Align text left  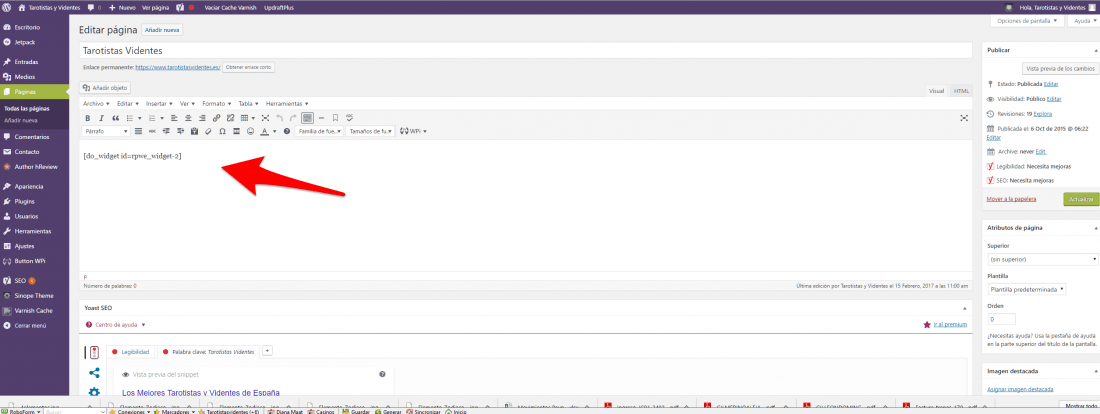pos(174,118)
